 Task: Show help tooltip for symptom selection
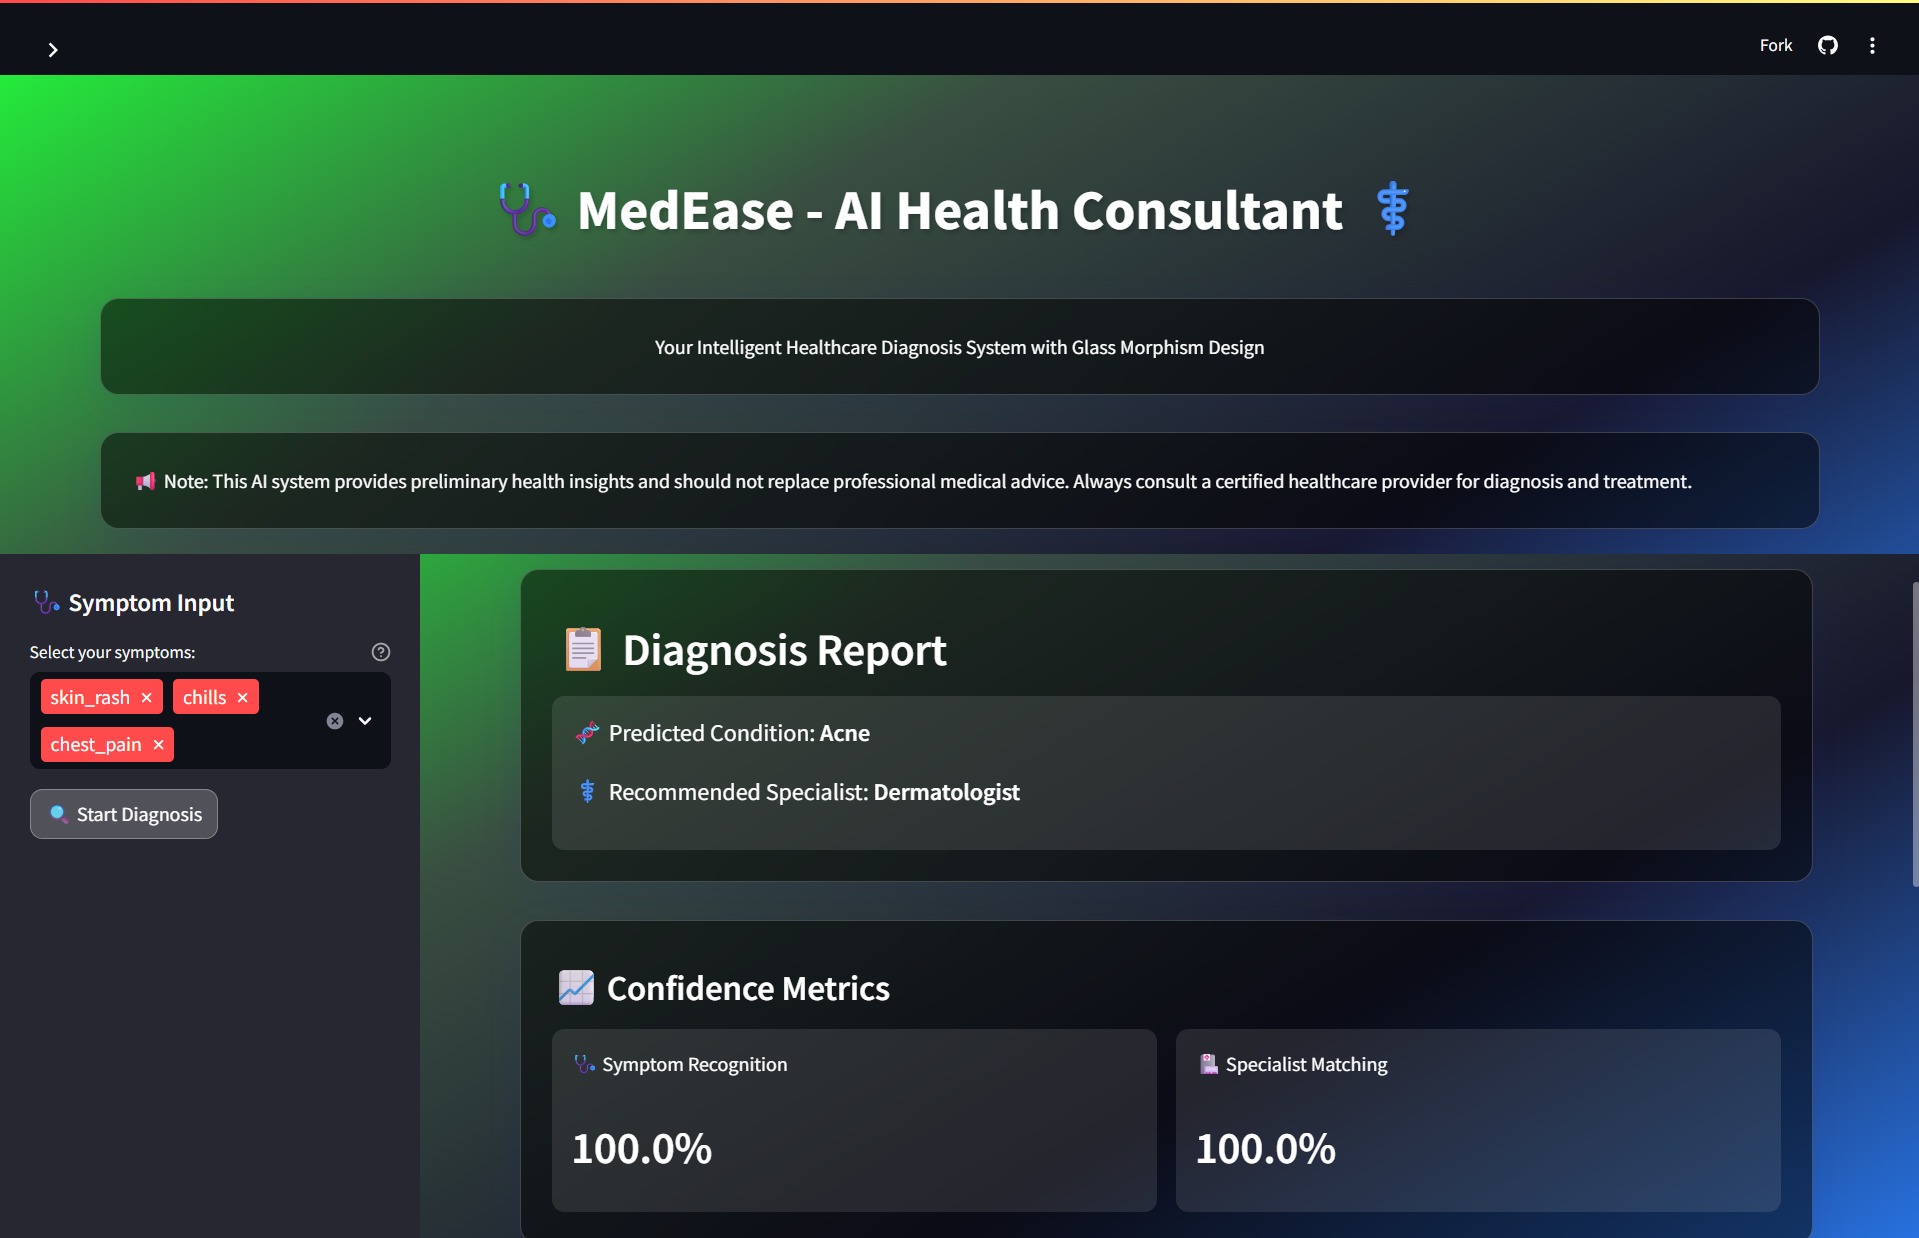381,652
